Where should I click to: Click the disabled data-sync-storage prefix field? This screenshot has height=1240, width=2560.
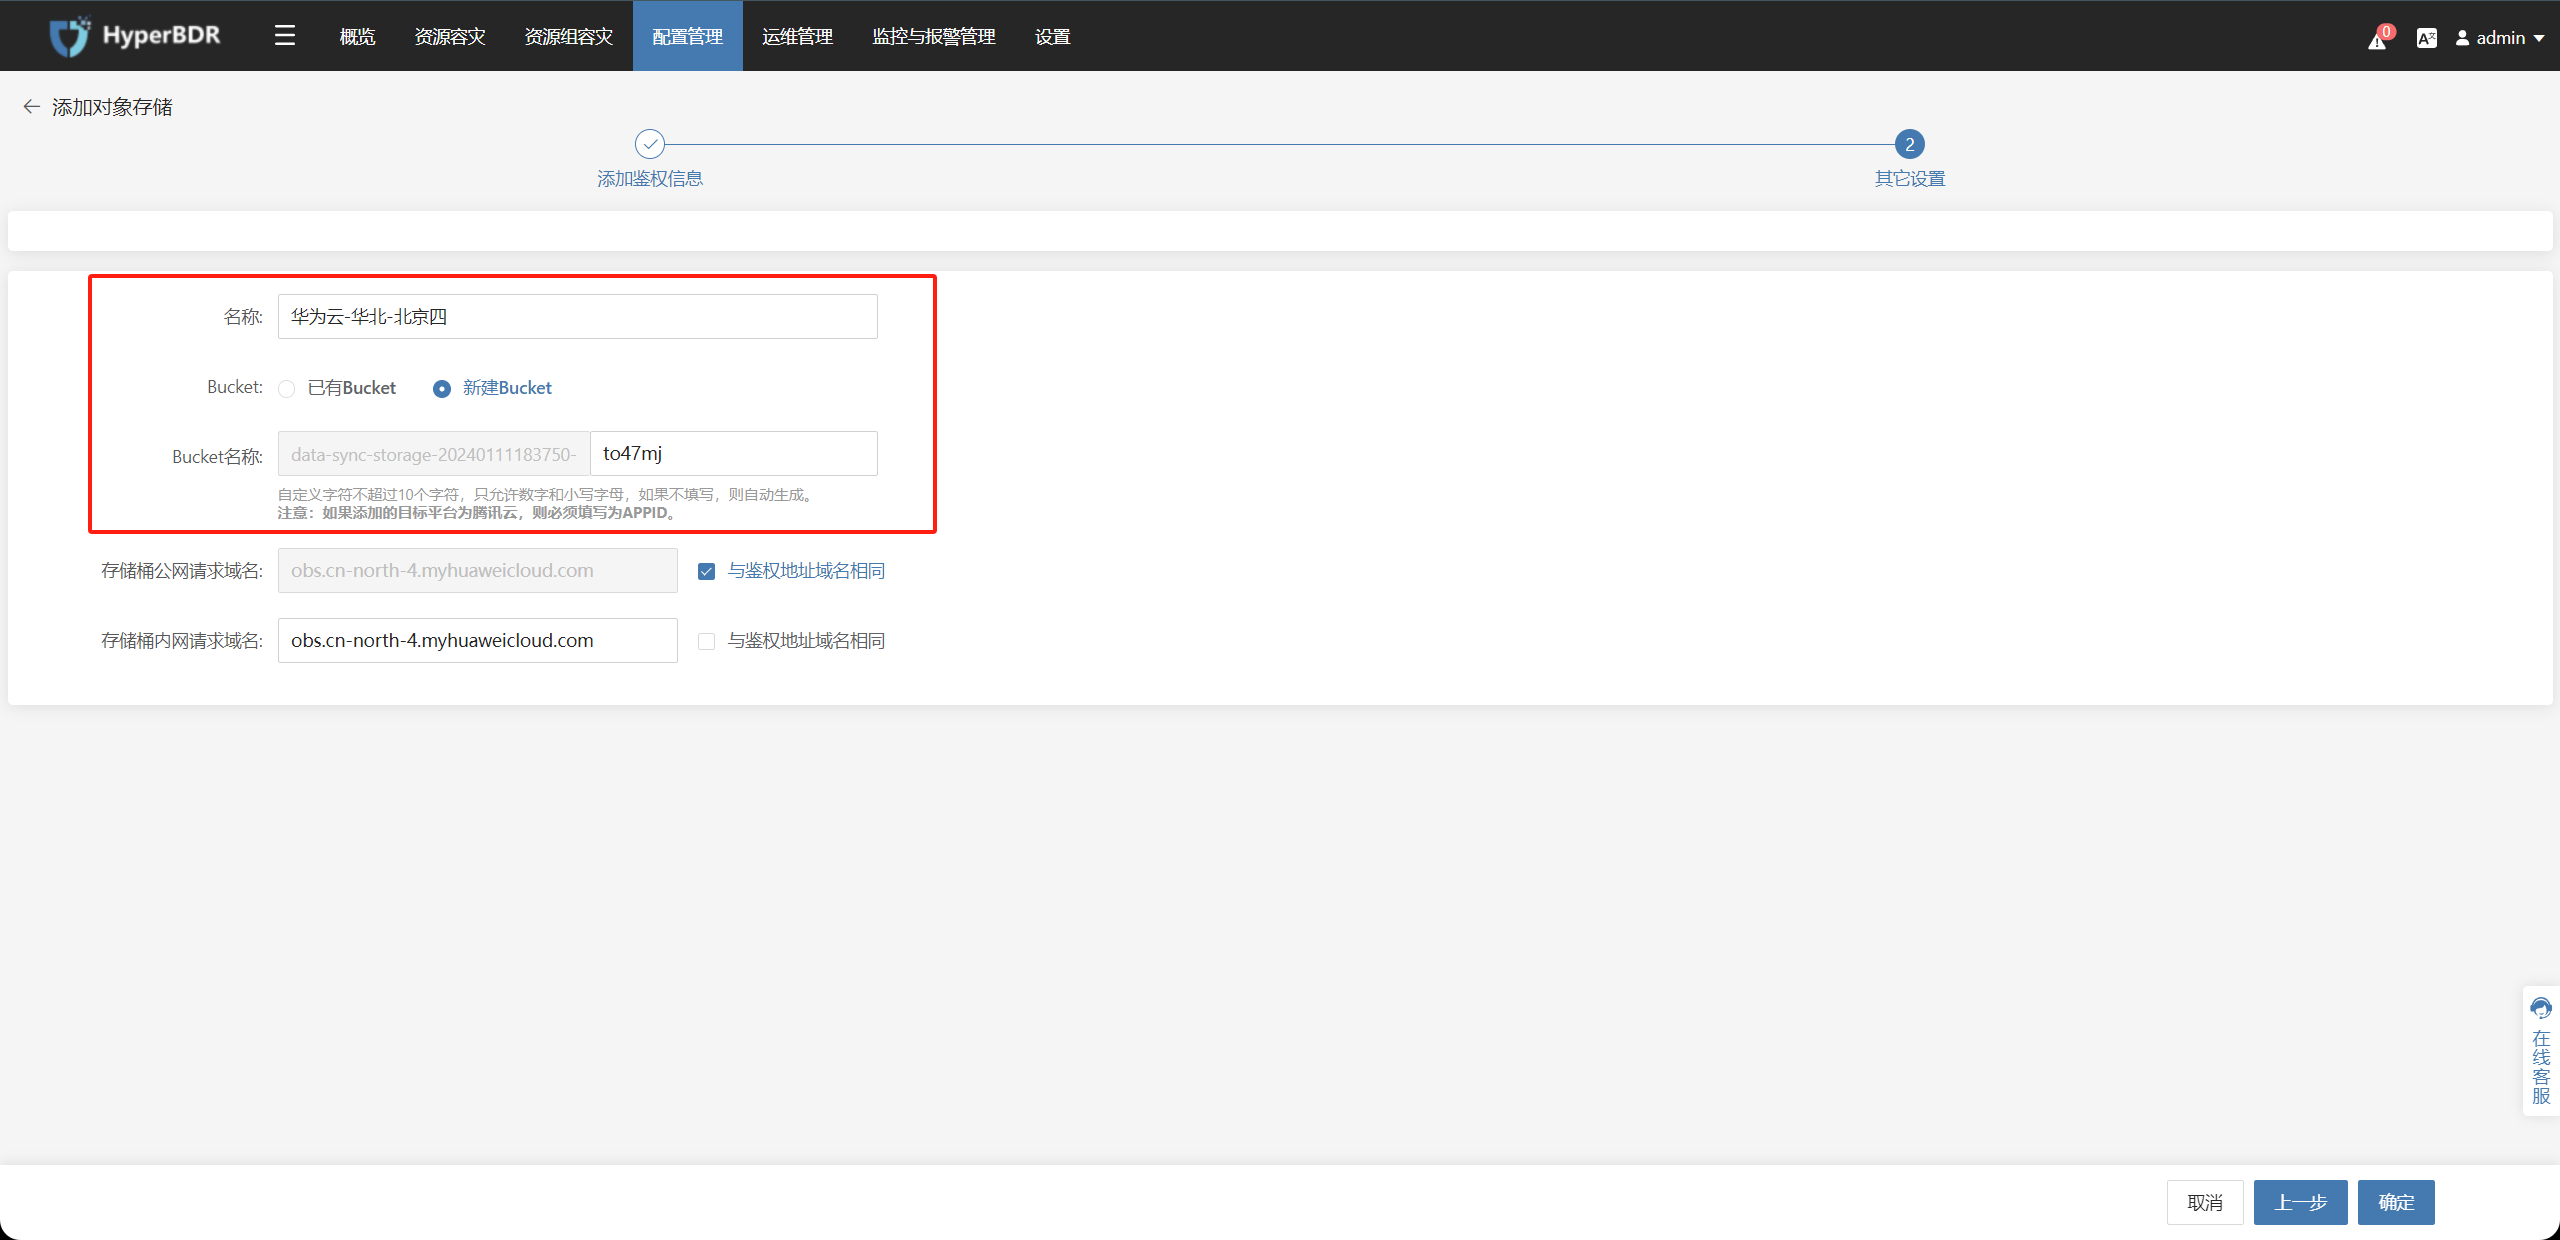point(434,454)
